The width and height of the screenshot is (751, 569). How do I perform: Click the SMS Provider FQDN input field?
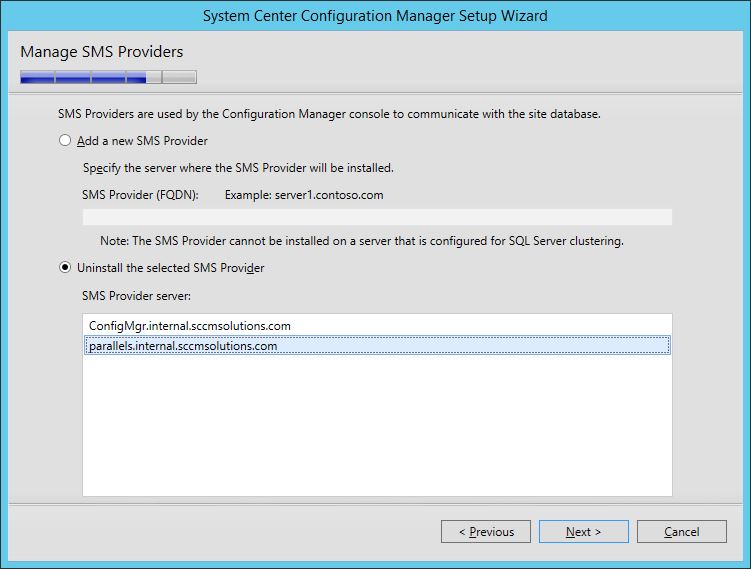click(377, 217)
